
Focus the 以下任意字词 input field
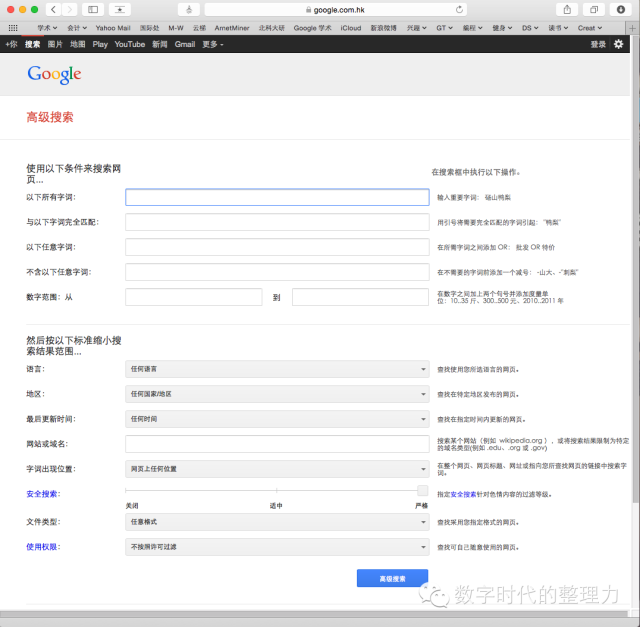pos(277,247)
